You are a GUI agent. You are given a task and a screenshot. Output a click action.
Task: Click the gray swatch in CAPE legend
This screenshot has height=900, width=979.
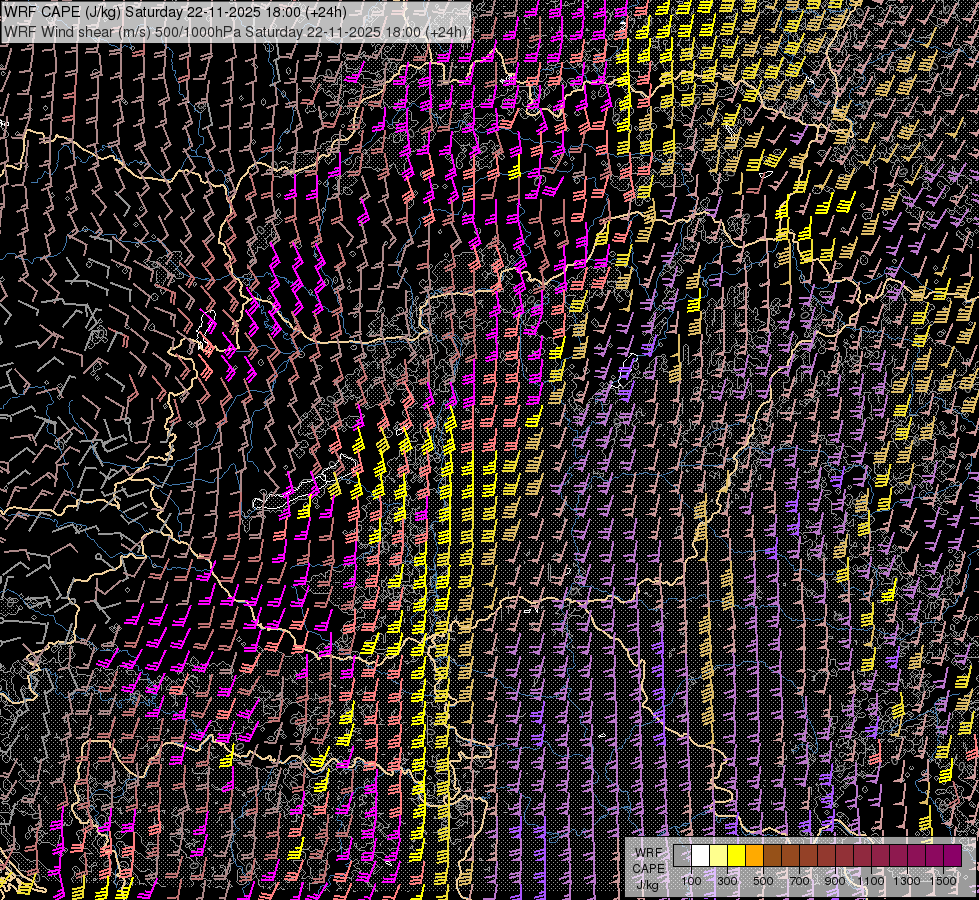[682, 856]
